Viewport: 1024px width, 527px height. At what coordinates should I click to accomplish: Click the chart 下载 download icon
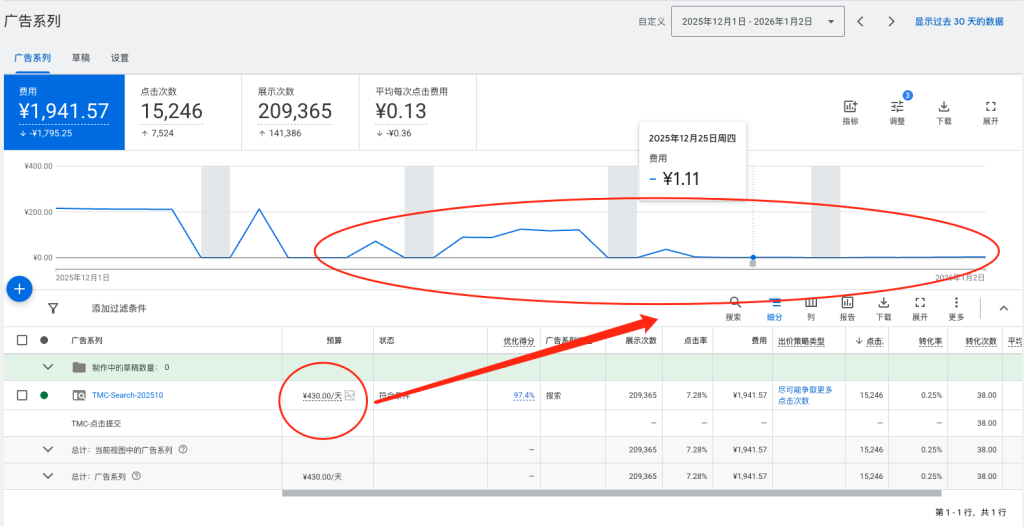tap(944, 106)
